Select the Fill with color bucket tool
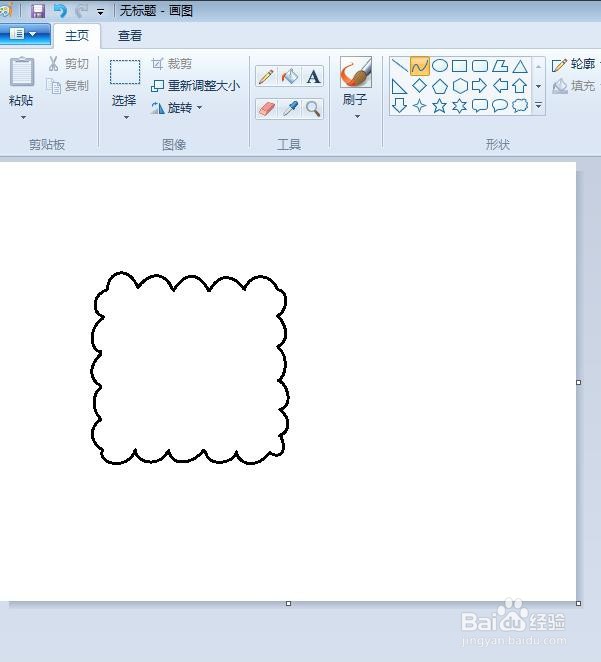601x662 pixels. pos(290,76)
